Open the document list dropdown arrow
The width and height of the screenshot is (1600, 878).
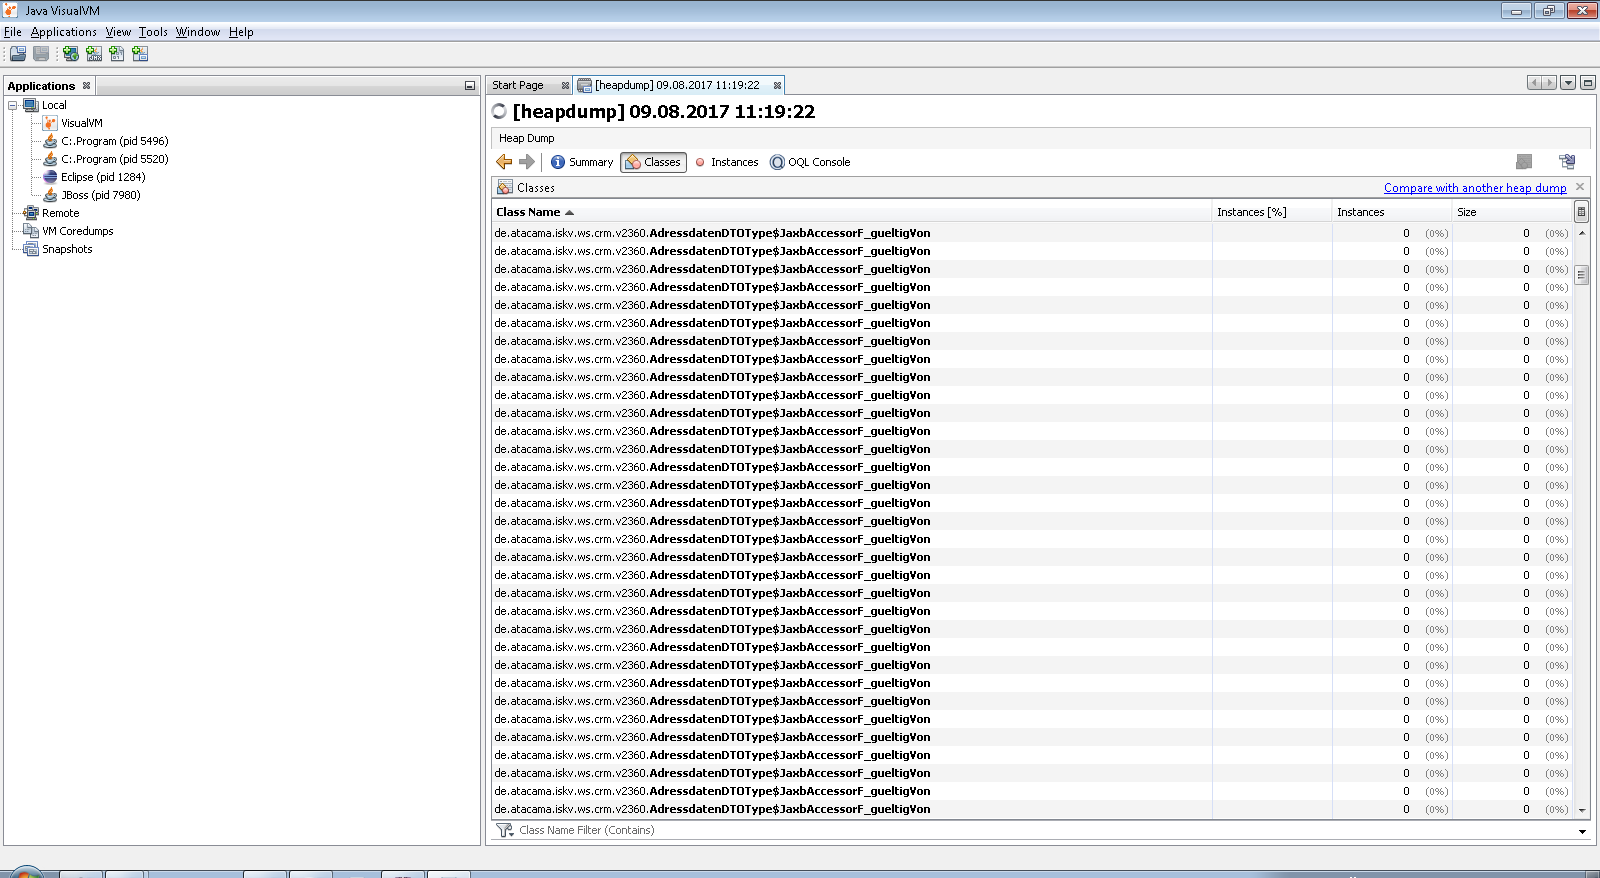(1568, 83)
